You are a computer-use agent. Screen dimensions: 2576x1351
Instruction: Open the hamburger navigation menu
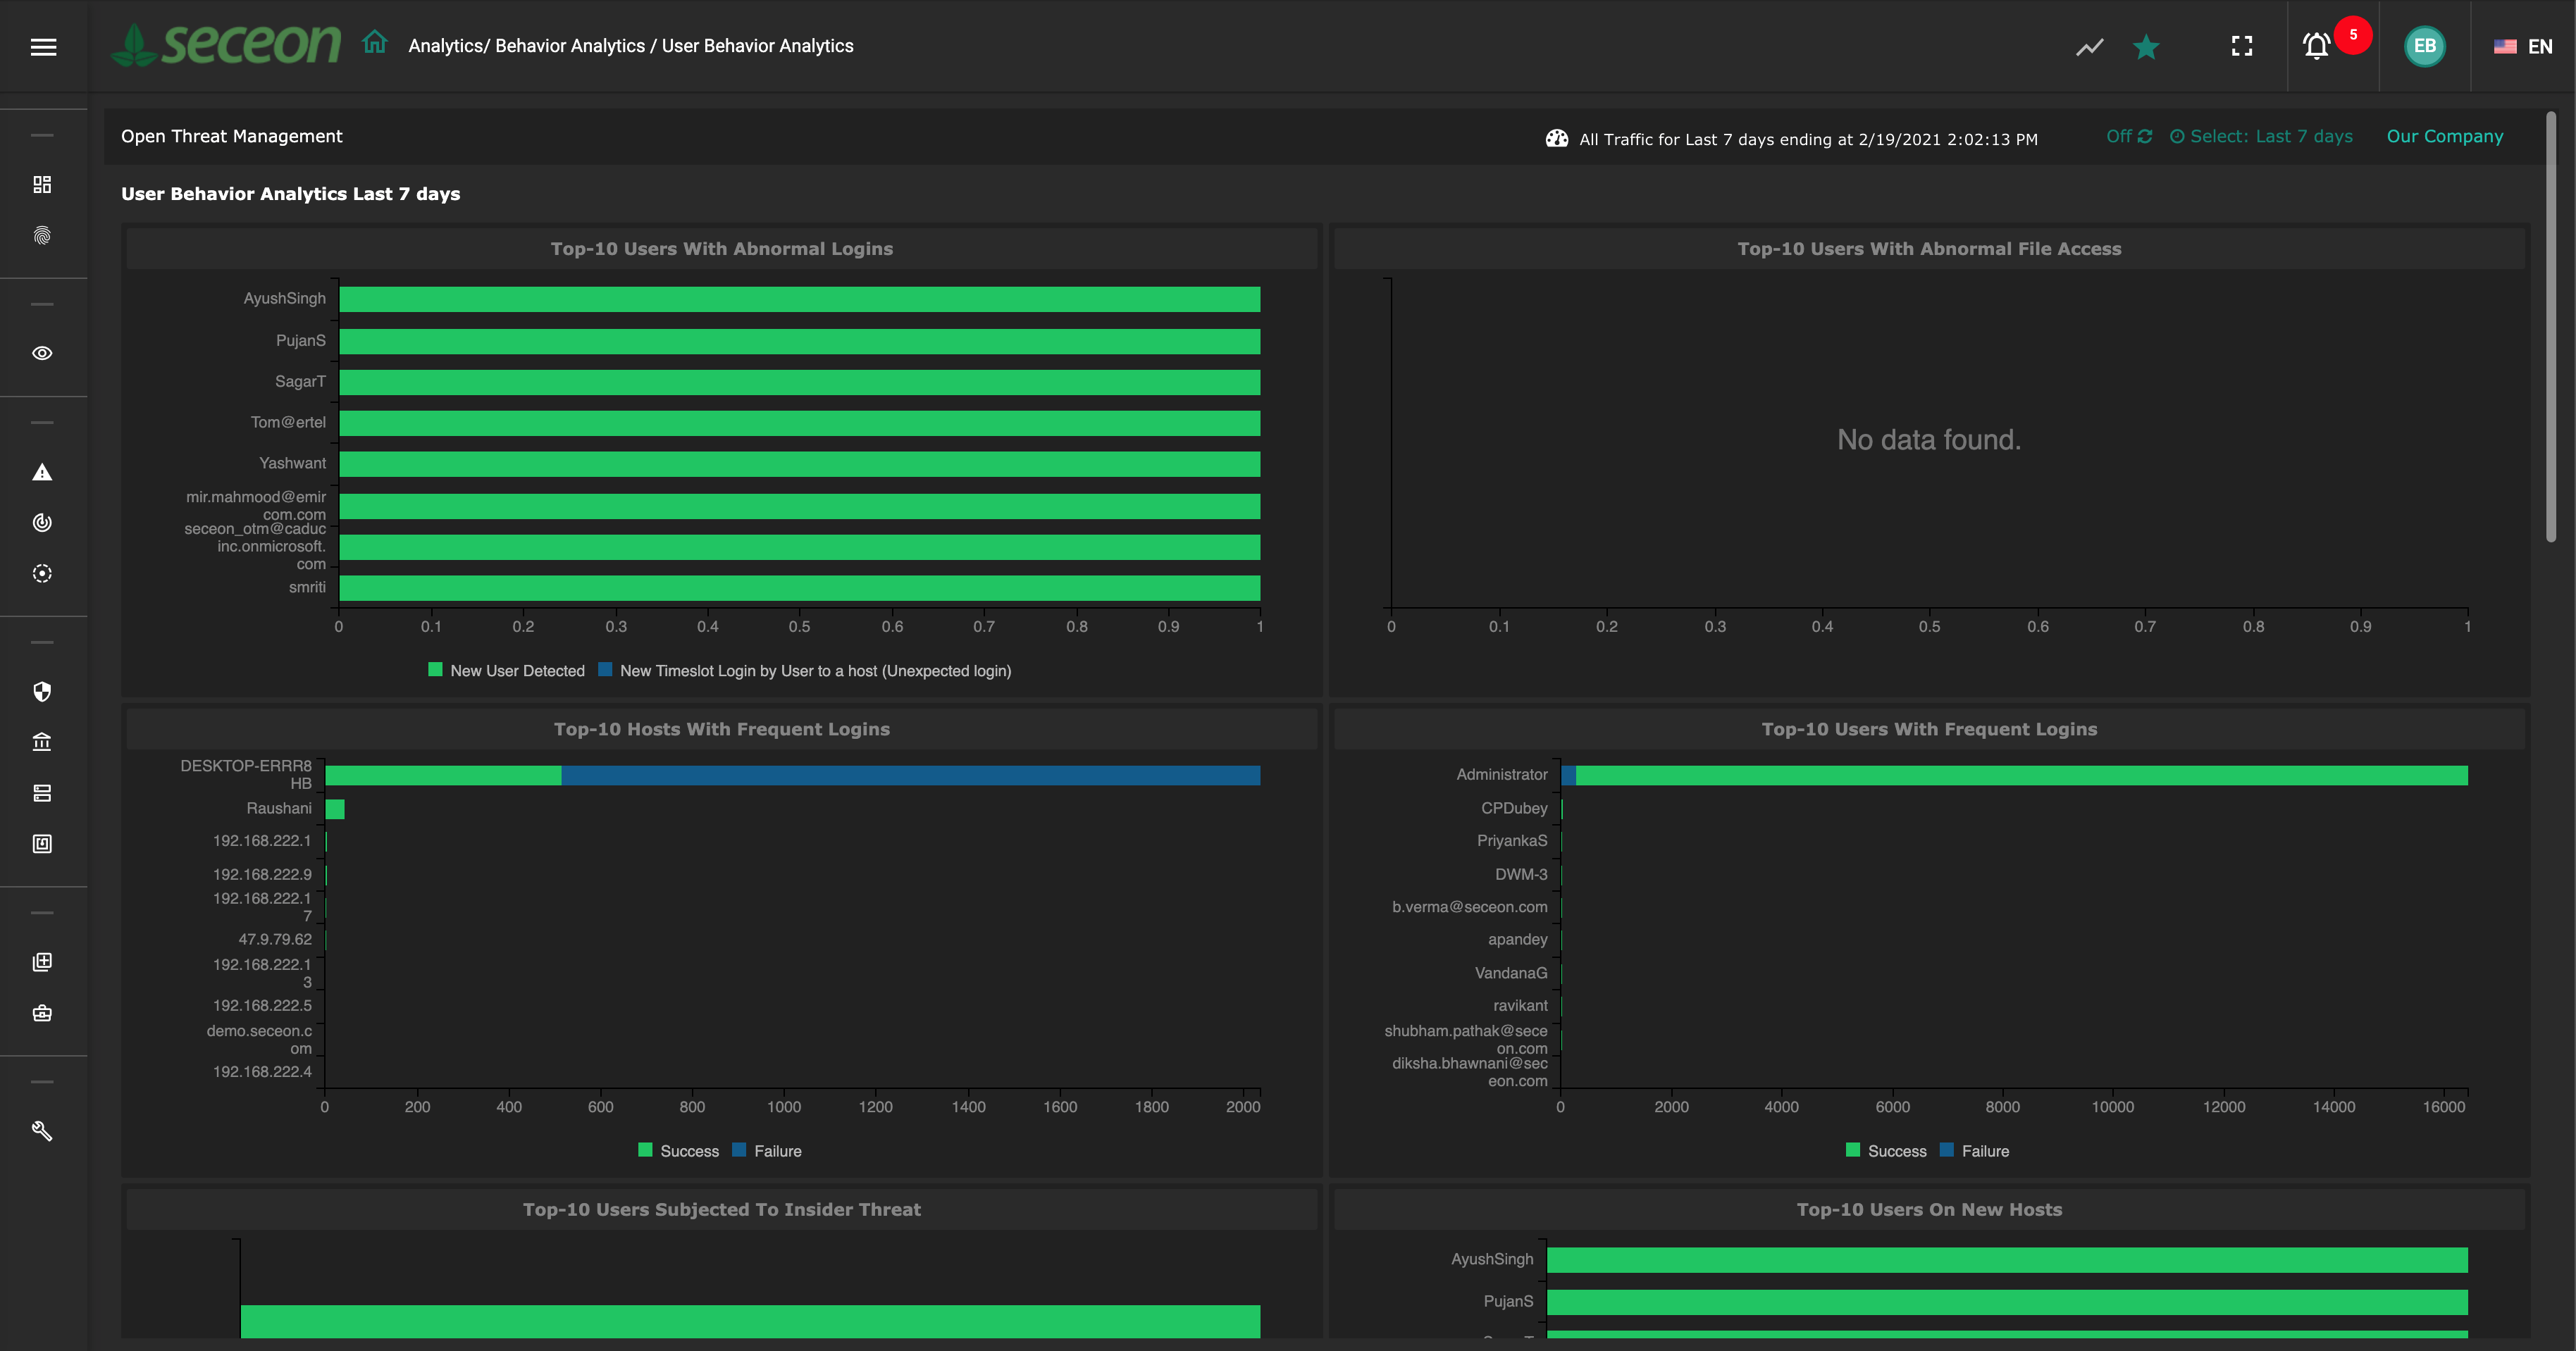coord(43,47)
